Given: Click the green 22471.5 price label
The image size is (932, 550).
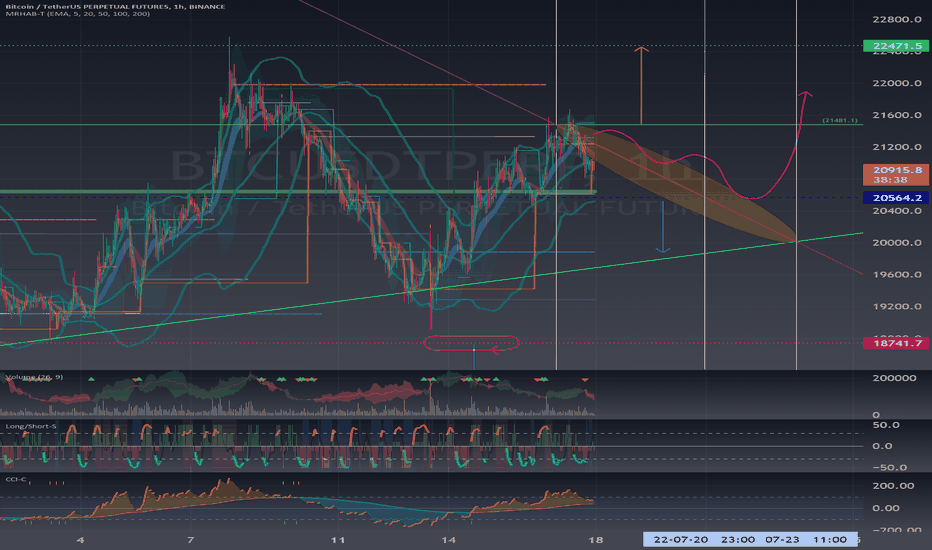Looking at the screenshot, I should [x=896, y=46].
